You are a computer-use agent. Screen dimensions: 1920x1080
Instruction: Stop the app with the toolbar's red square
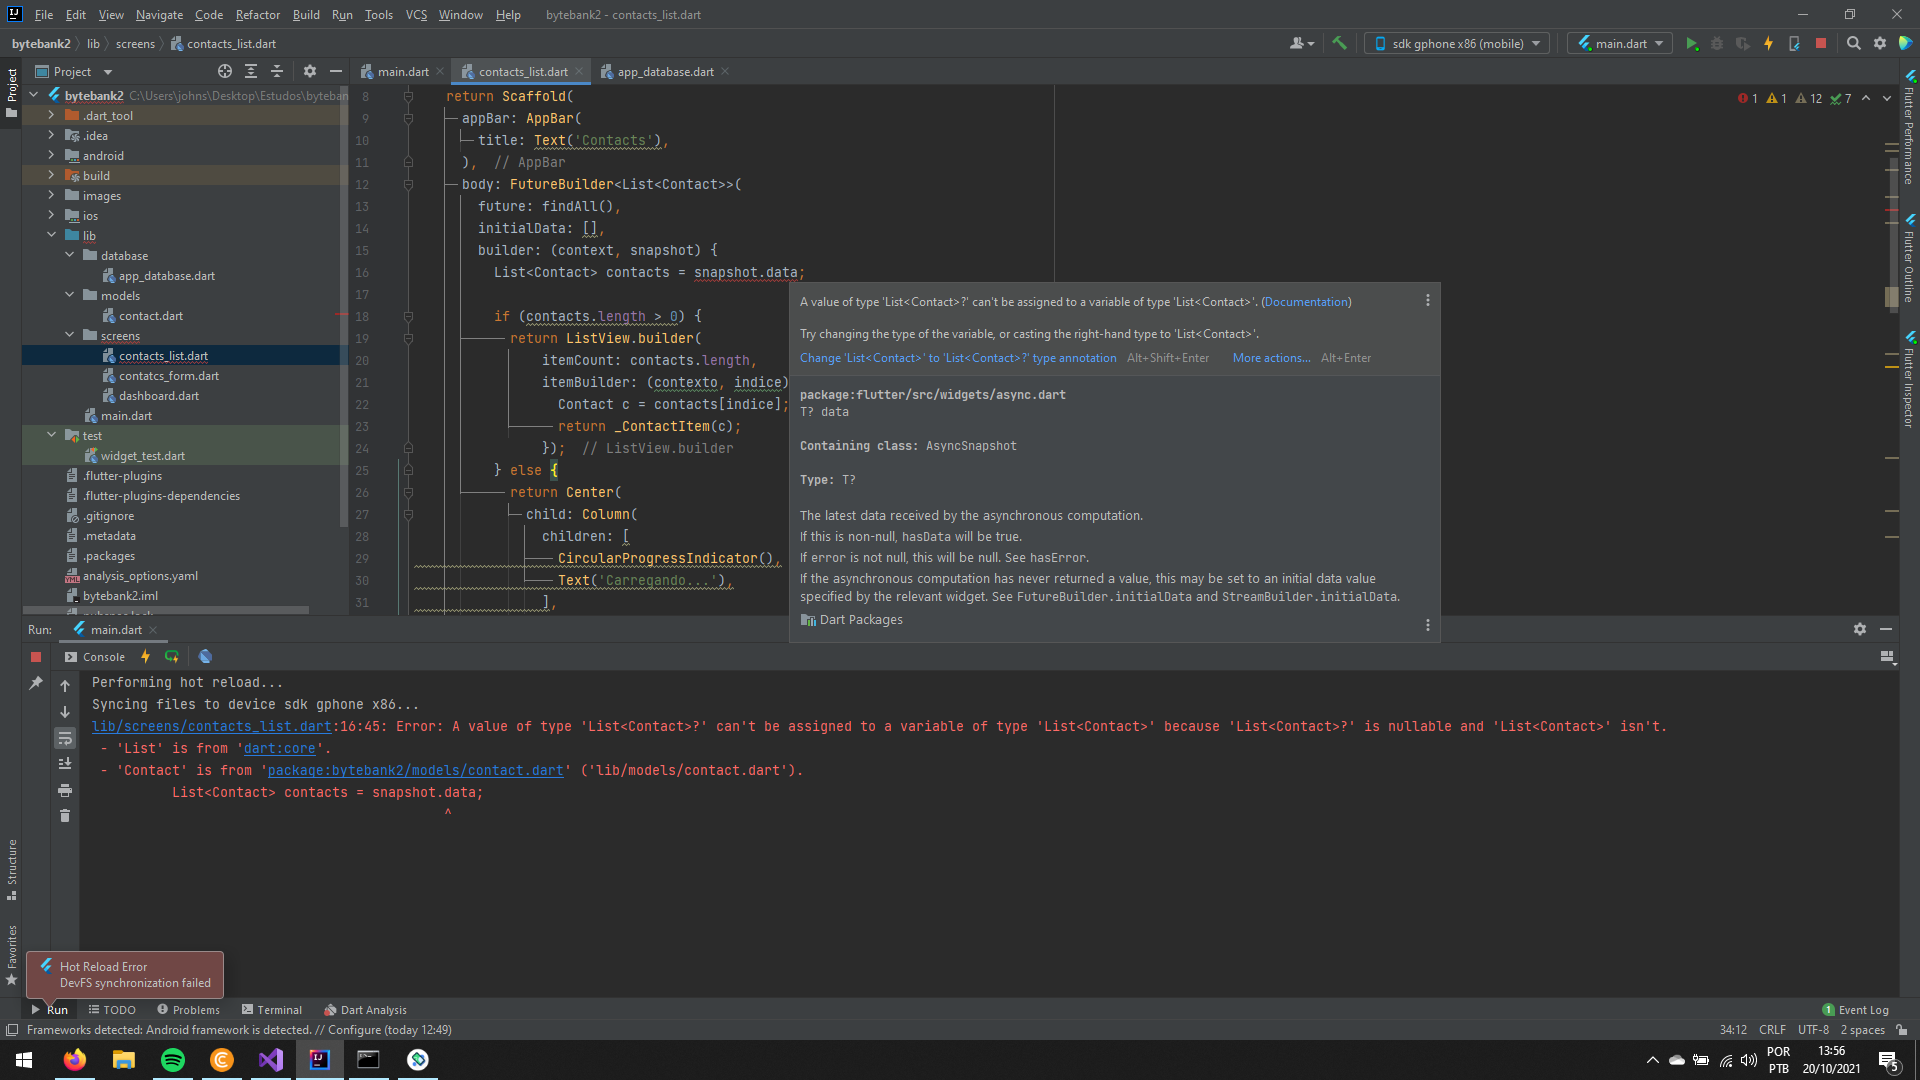(1821, 43)
